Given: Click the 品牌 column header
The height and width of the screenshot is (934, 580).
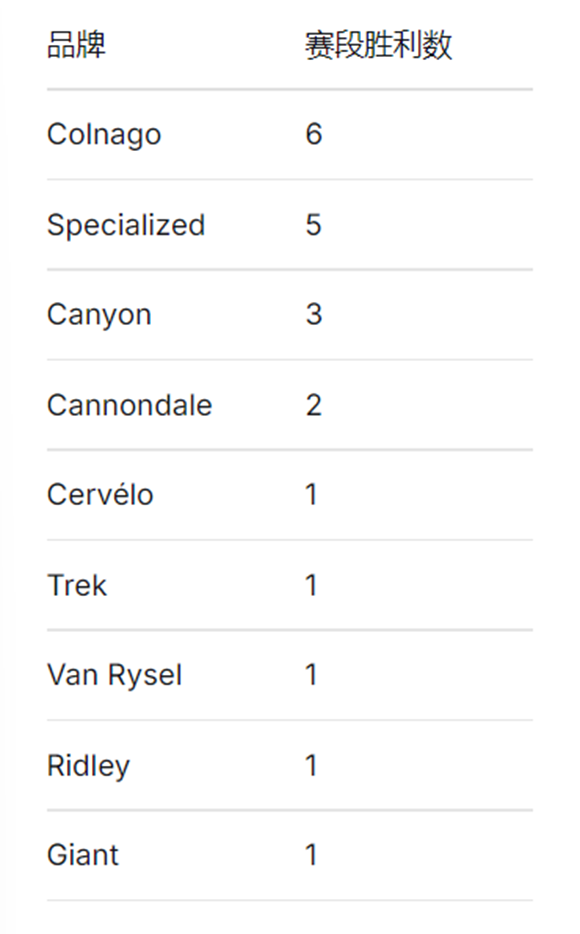Looking at the screenshot, I should click(x=76, y=45).
